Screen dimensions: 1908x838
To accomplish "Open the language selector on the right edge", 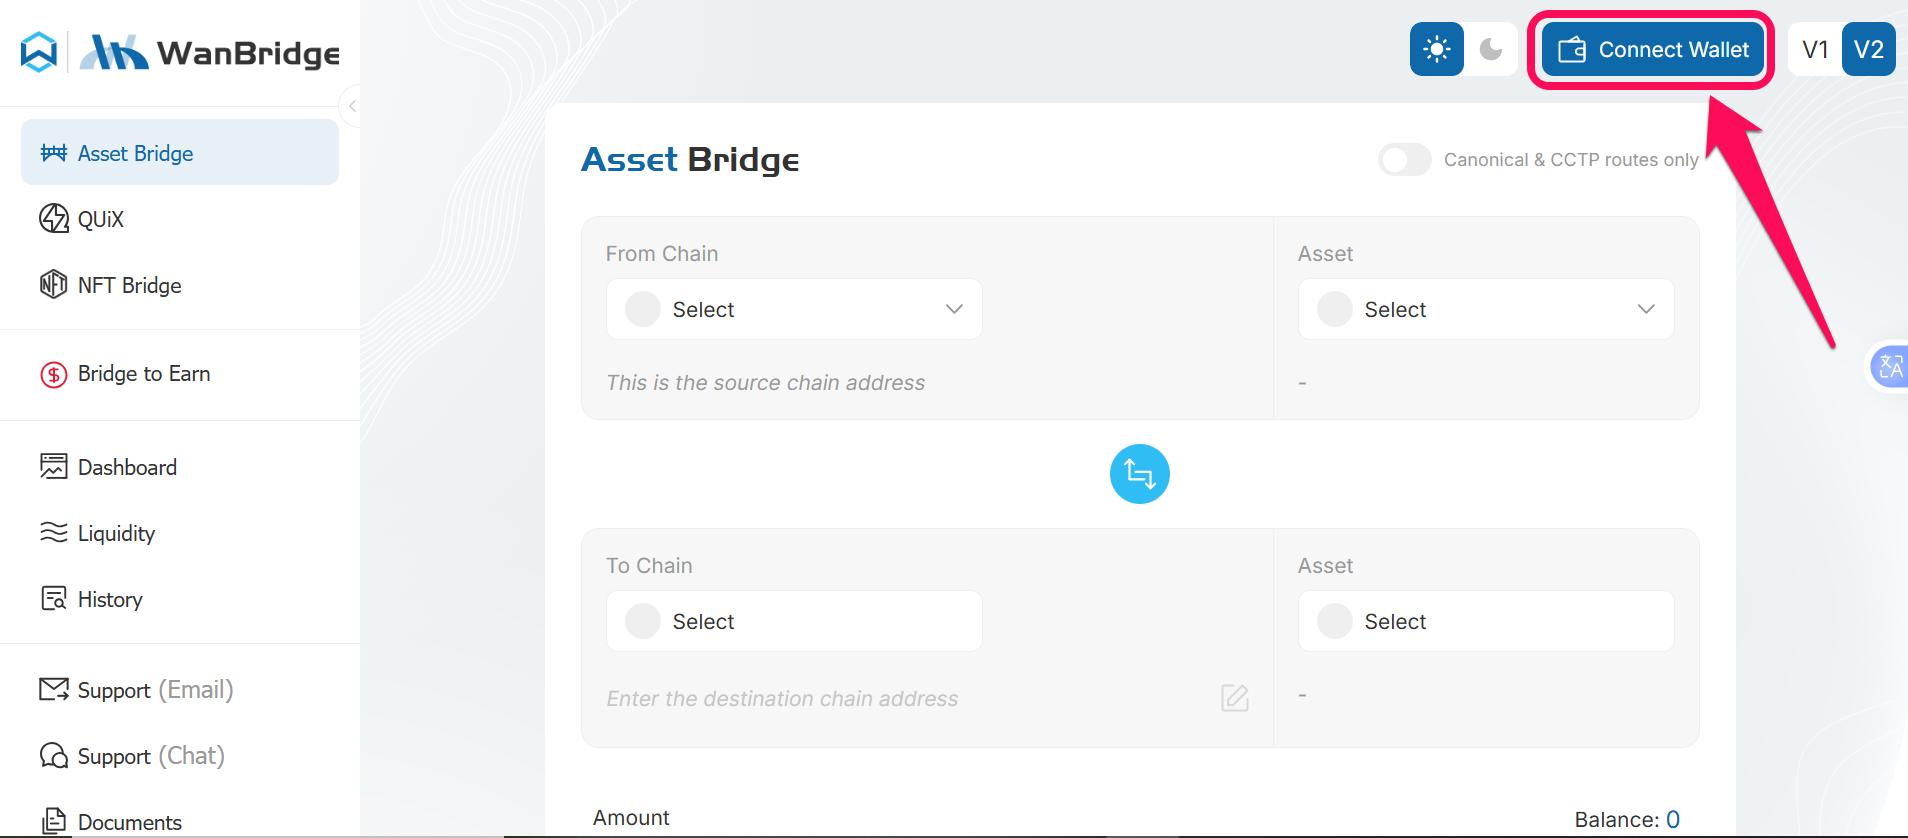I will [x=1890, y=367].
